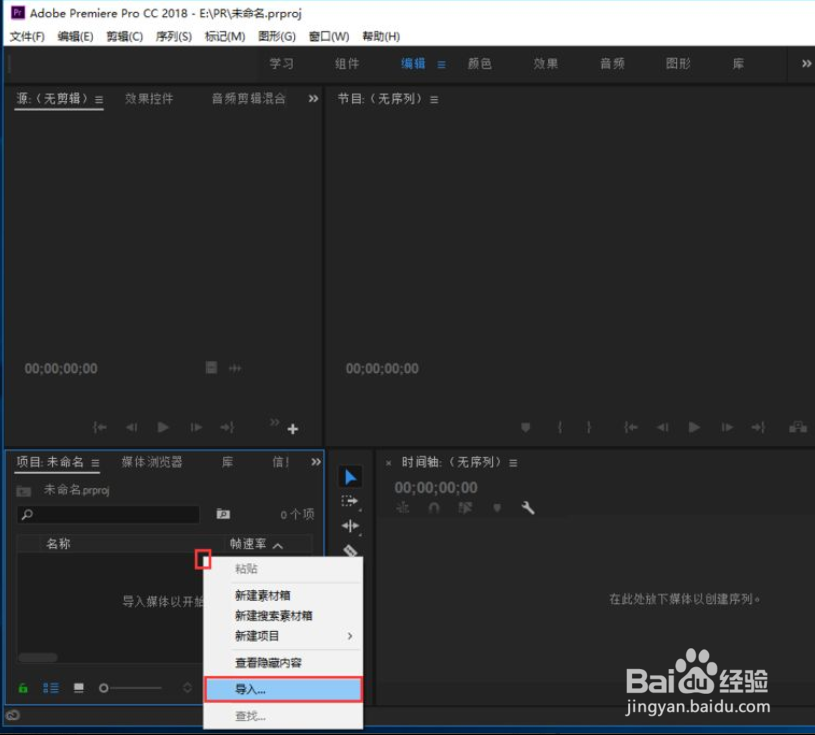Expand the 新建项目 submenu arrow

pyautogui.click(x=350, y=636)
